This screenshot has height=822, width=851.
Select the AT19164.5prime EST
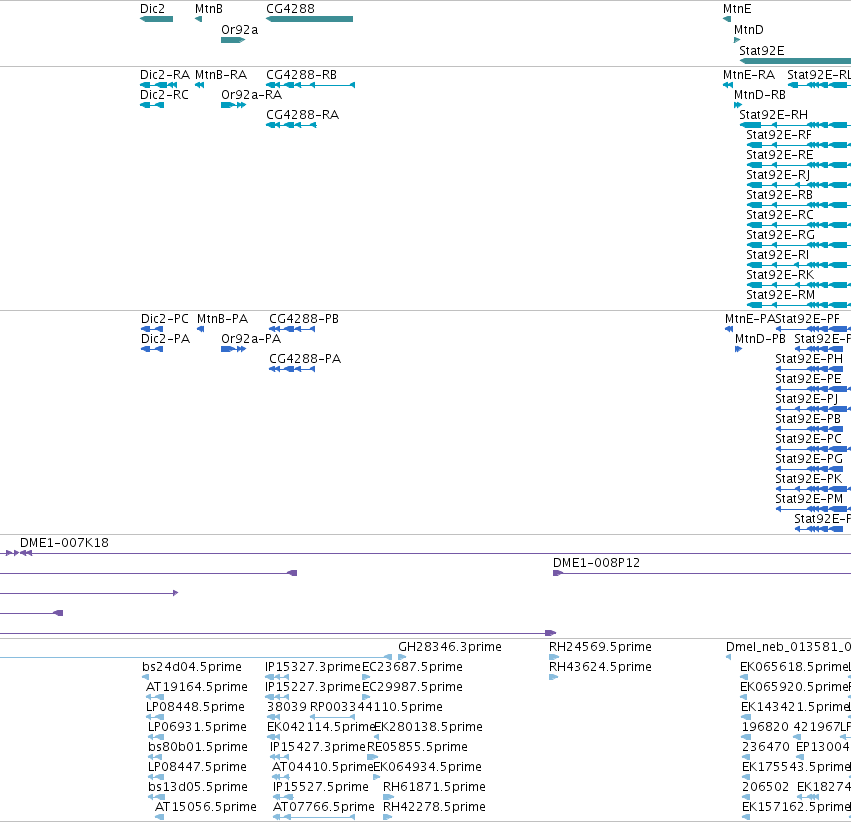tap(155, 697)
